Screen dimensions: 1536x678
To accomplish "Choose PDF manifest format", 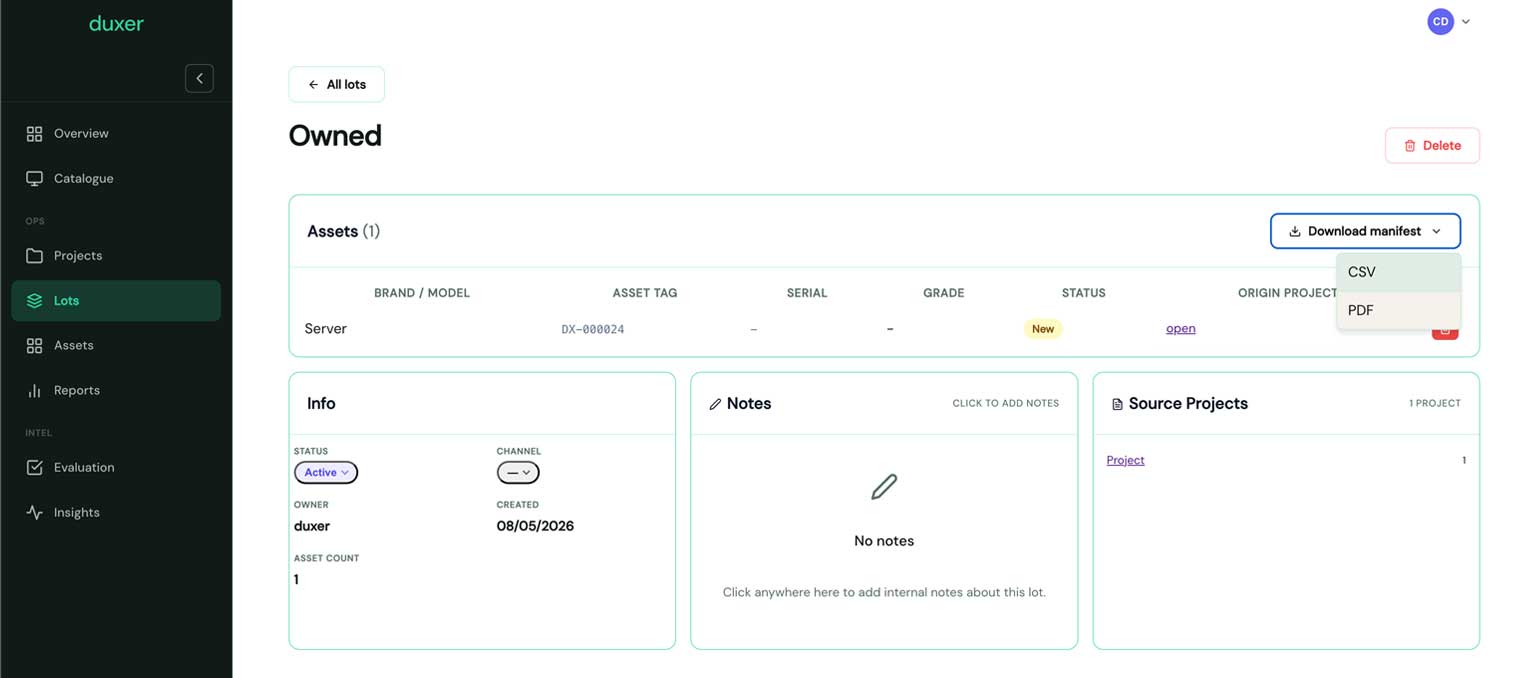I will coord(1398,310).
